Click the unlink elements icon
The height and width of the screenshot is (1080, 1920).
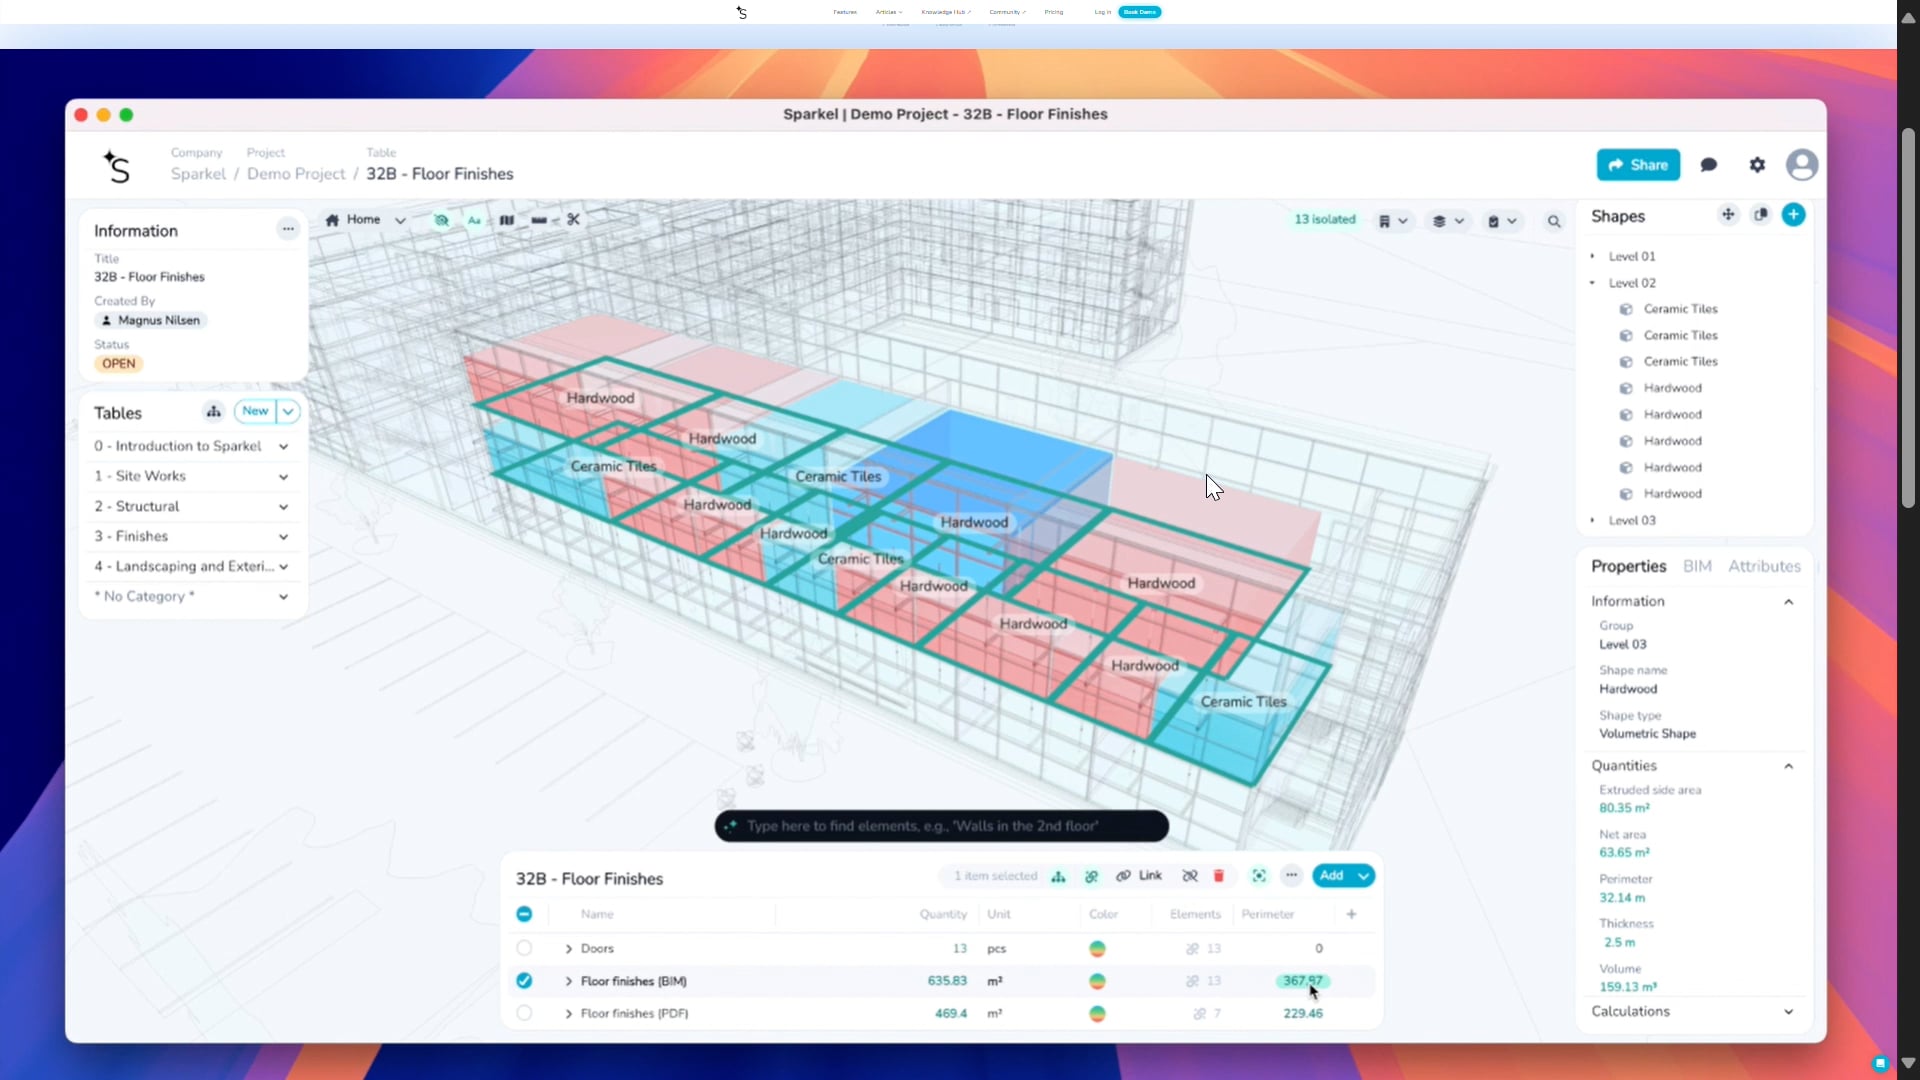[1190, 876]
